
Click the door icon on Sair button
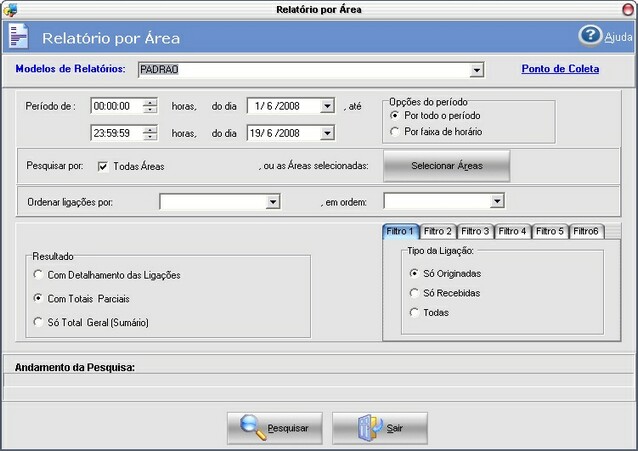click(x=369, y=427)
